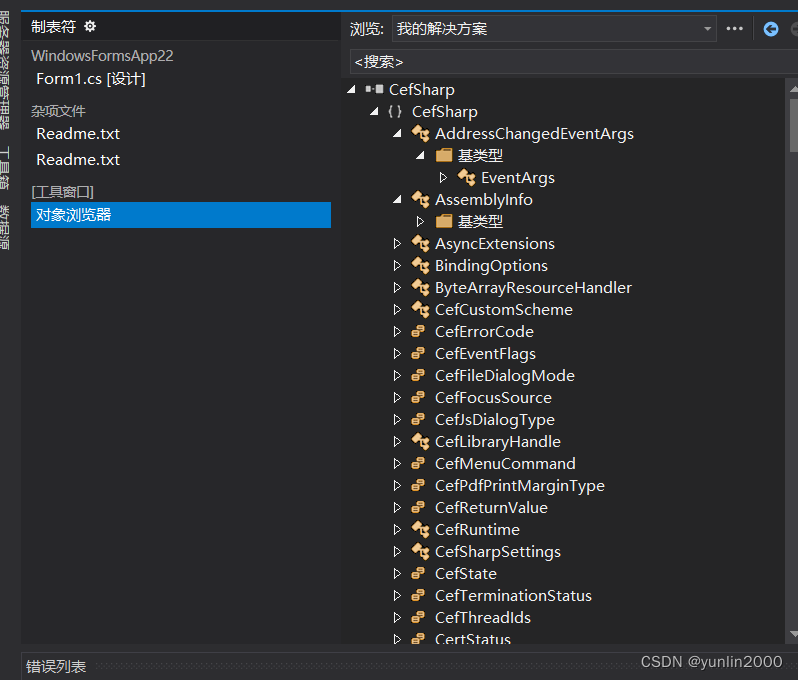Select 对象浏览器 tool window
The image size is (798, 680).
(181, 215)
